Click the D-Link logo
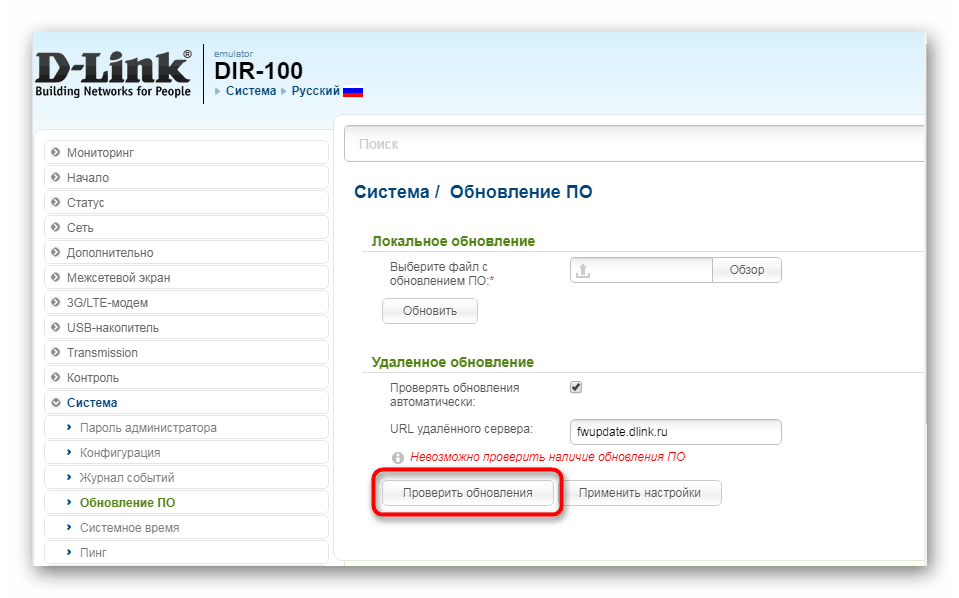959x598 pixels. tap(113, 74)
